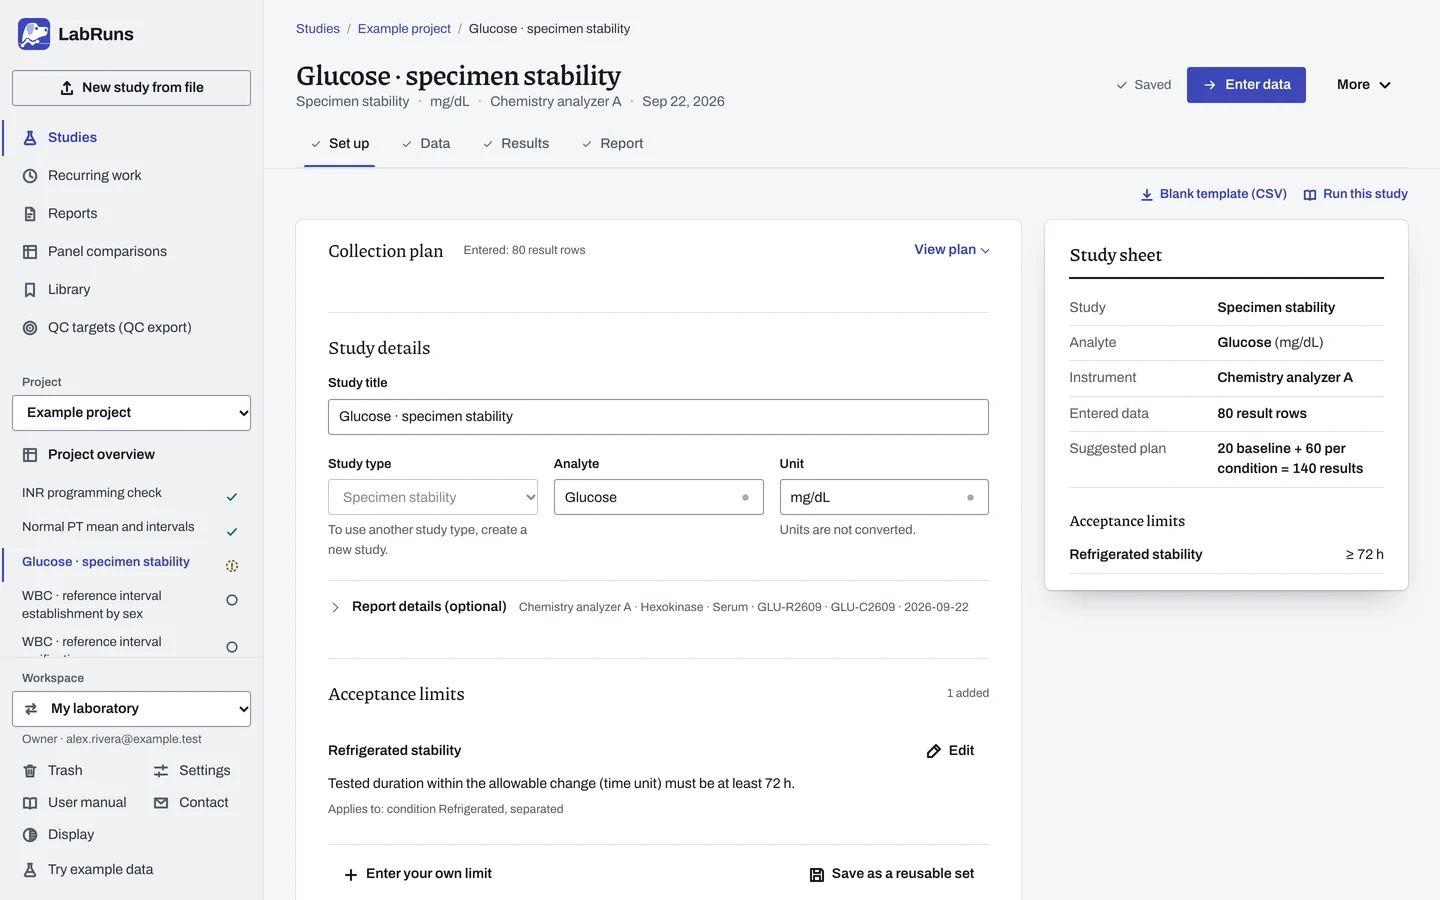Open the More menu
This screenshot has width=1440, height=900.
(1364, 85)
